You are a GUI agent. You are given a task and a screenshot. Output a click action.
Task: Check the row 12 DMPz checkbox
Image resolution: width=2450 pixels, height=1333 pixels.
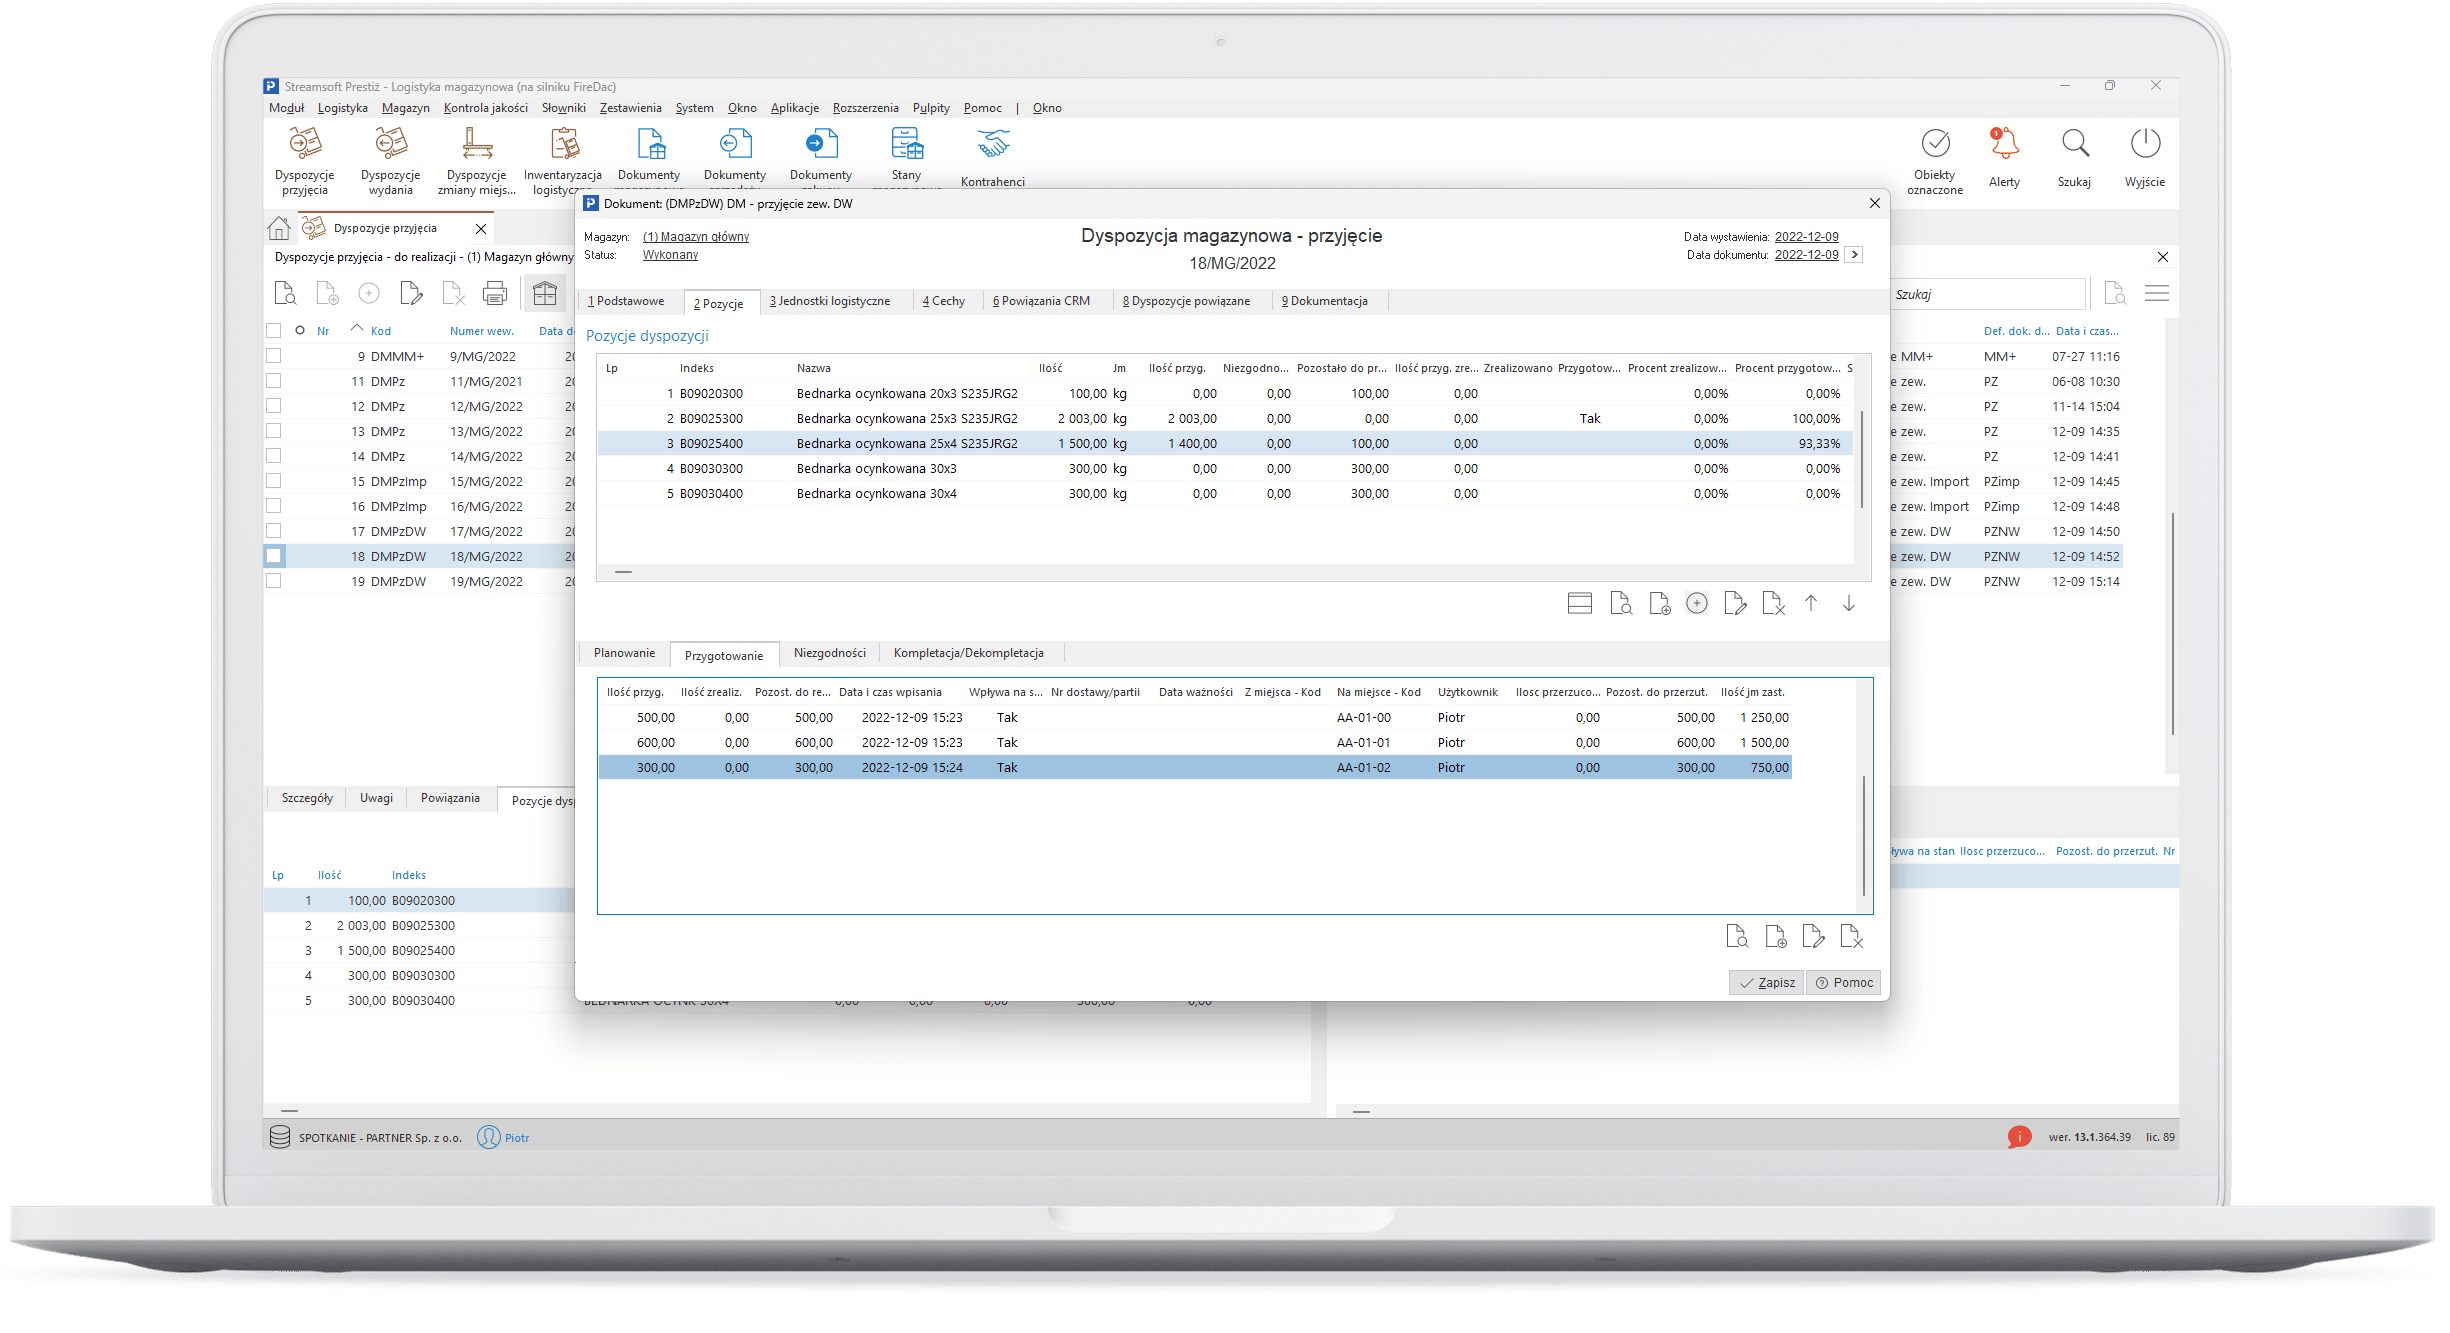pos(274,406)
